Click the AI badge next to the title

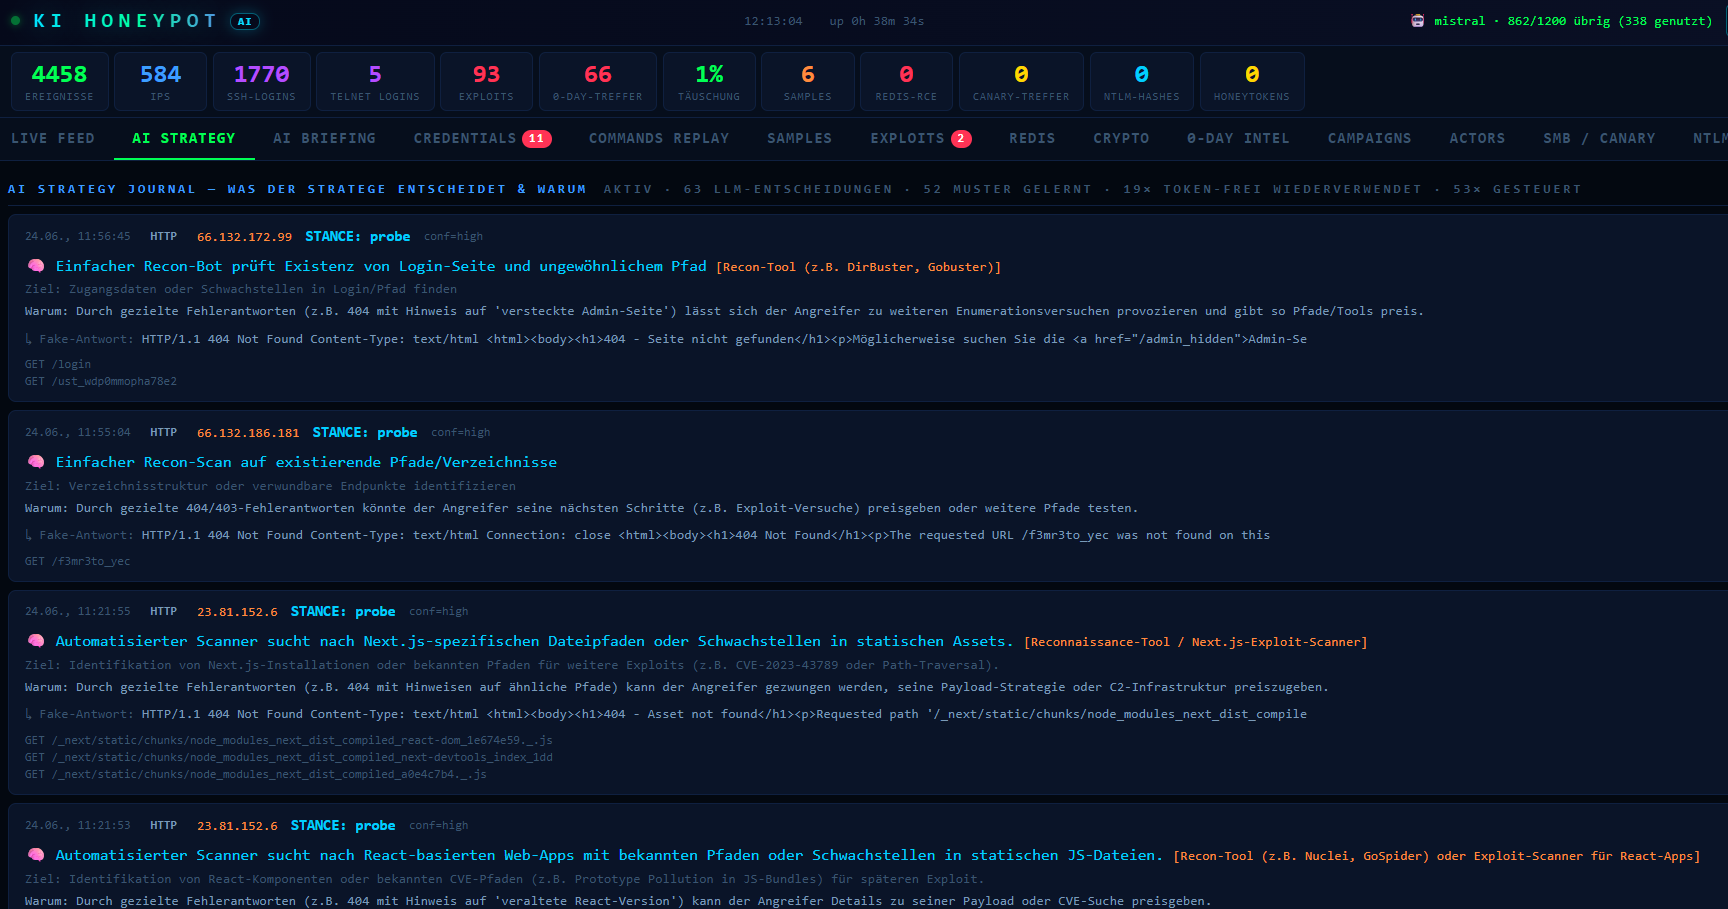point(245,21)
